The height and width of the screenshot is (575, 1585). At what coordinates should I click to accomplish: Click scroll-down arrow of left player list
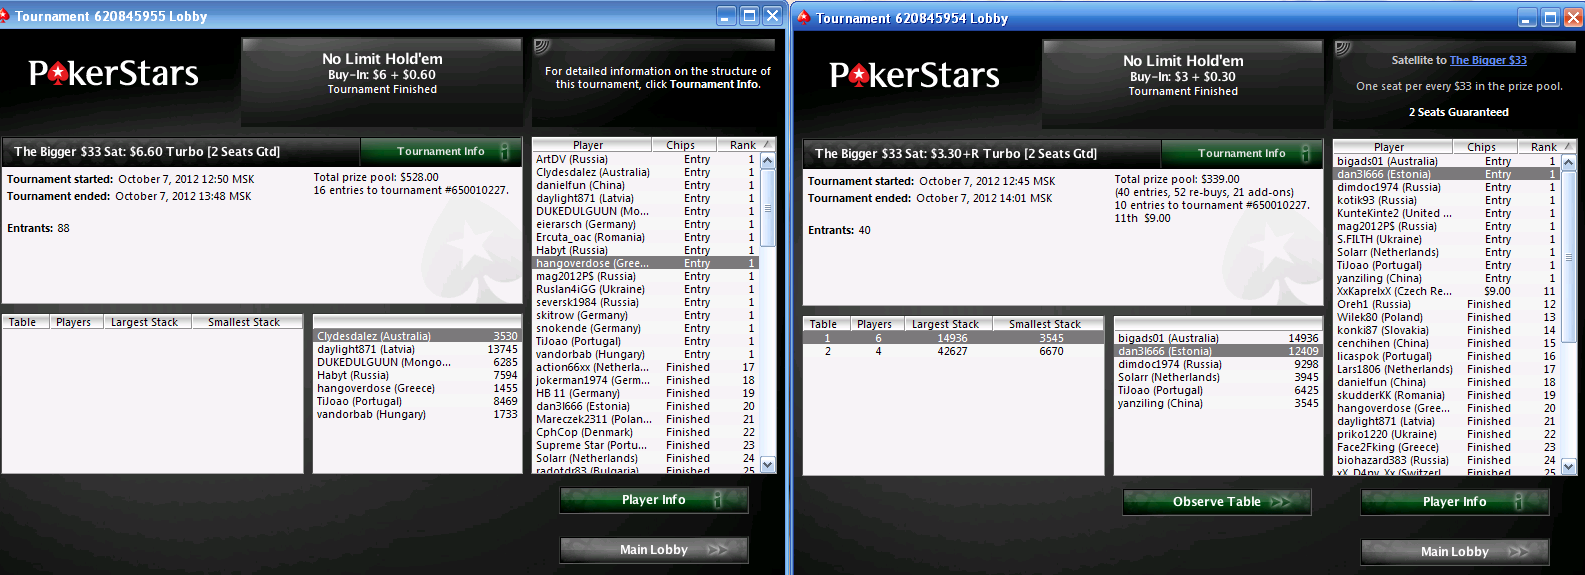pos(768,465)
